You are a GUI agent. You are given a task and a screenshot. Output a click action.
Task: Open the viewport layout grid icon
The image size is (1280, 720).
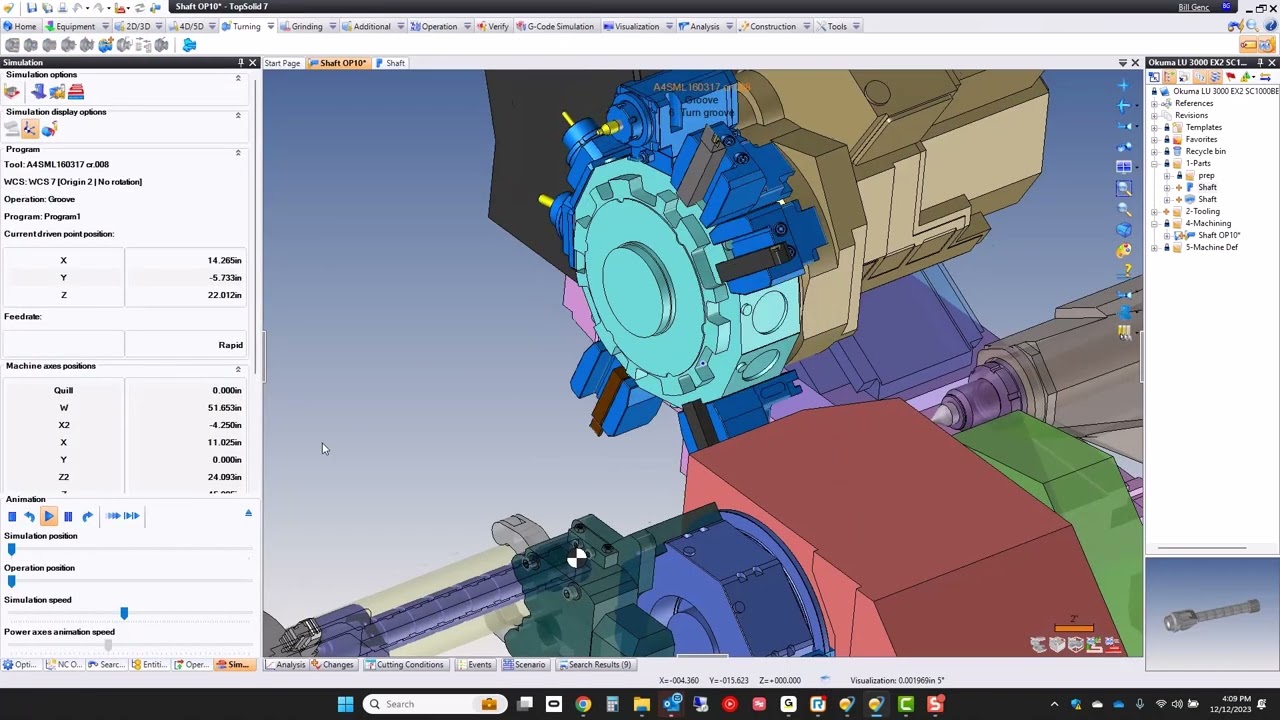pos(1124,167)
